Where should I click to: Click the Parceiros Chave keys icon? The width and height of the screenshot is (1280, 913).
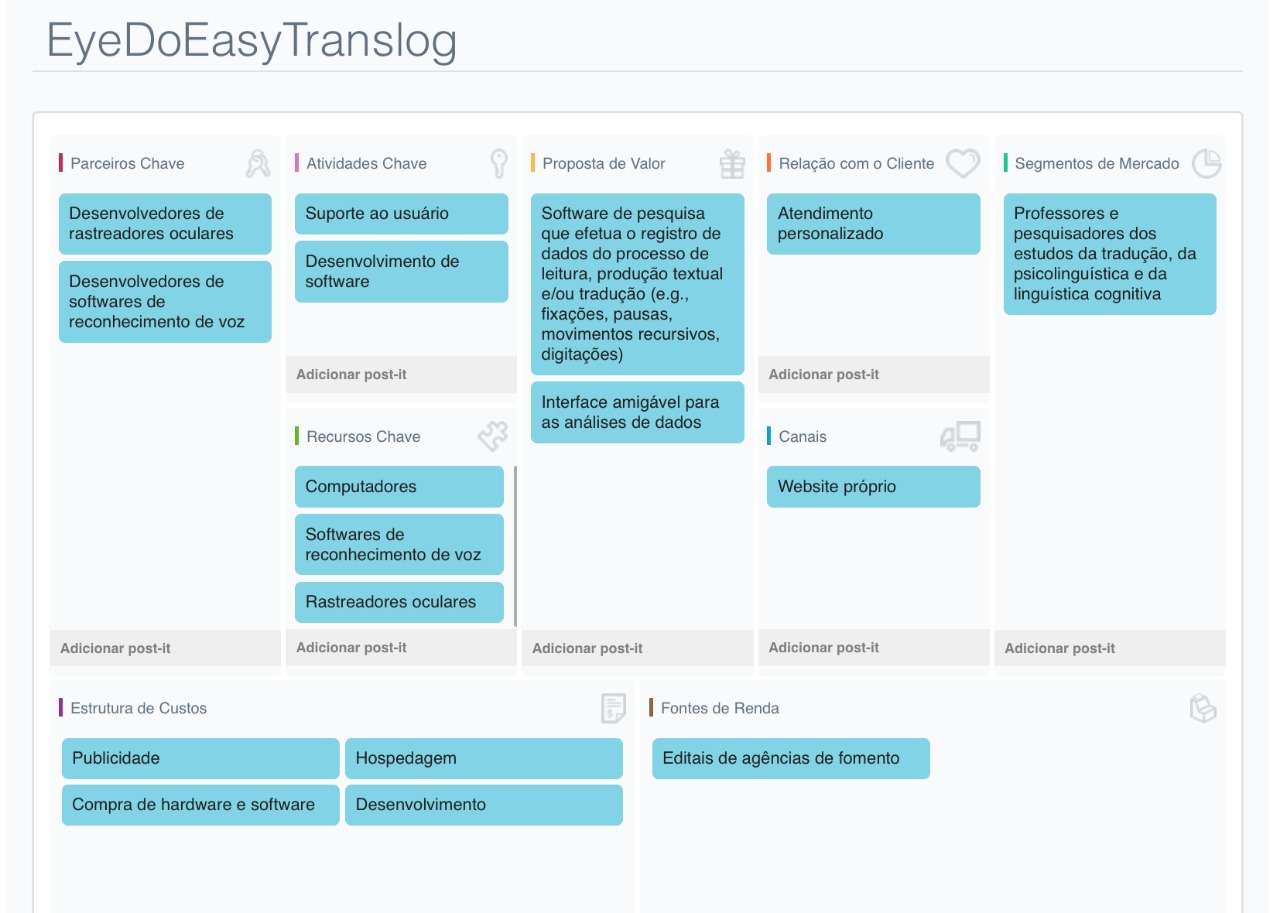258,163
